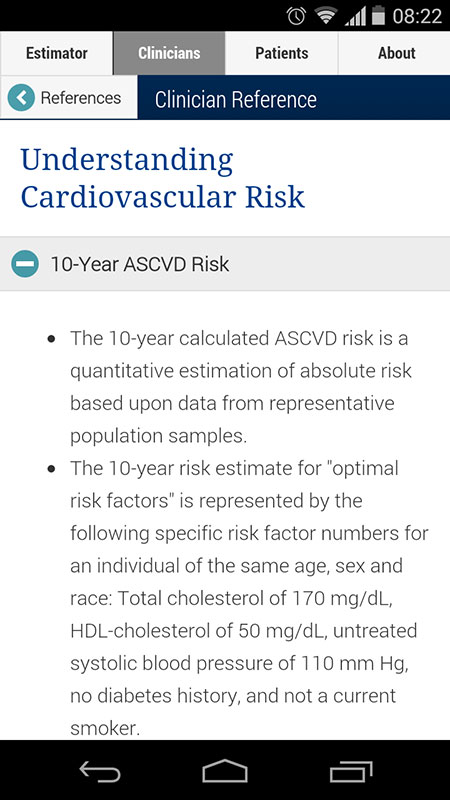Select the Clinicians tab

click(x=169, y=53)
